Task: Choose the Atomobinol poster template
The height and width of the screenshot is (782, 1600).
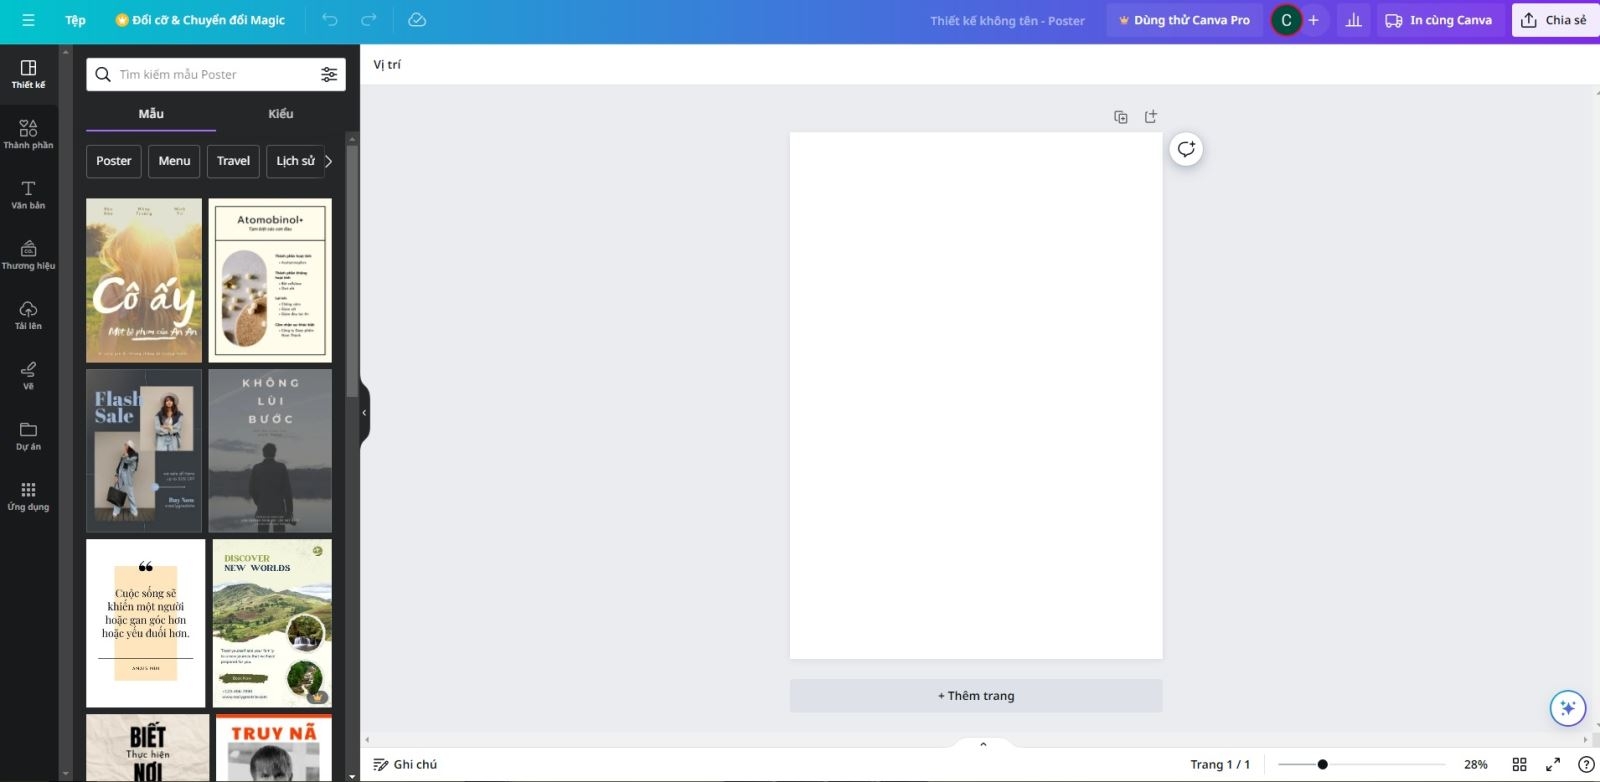Action: click(270, 280)
